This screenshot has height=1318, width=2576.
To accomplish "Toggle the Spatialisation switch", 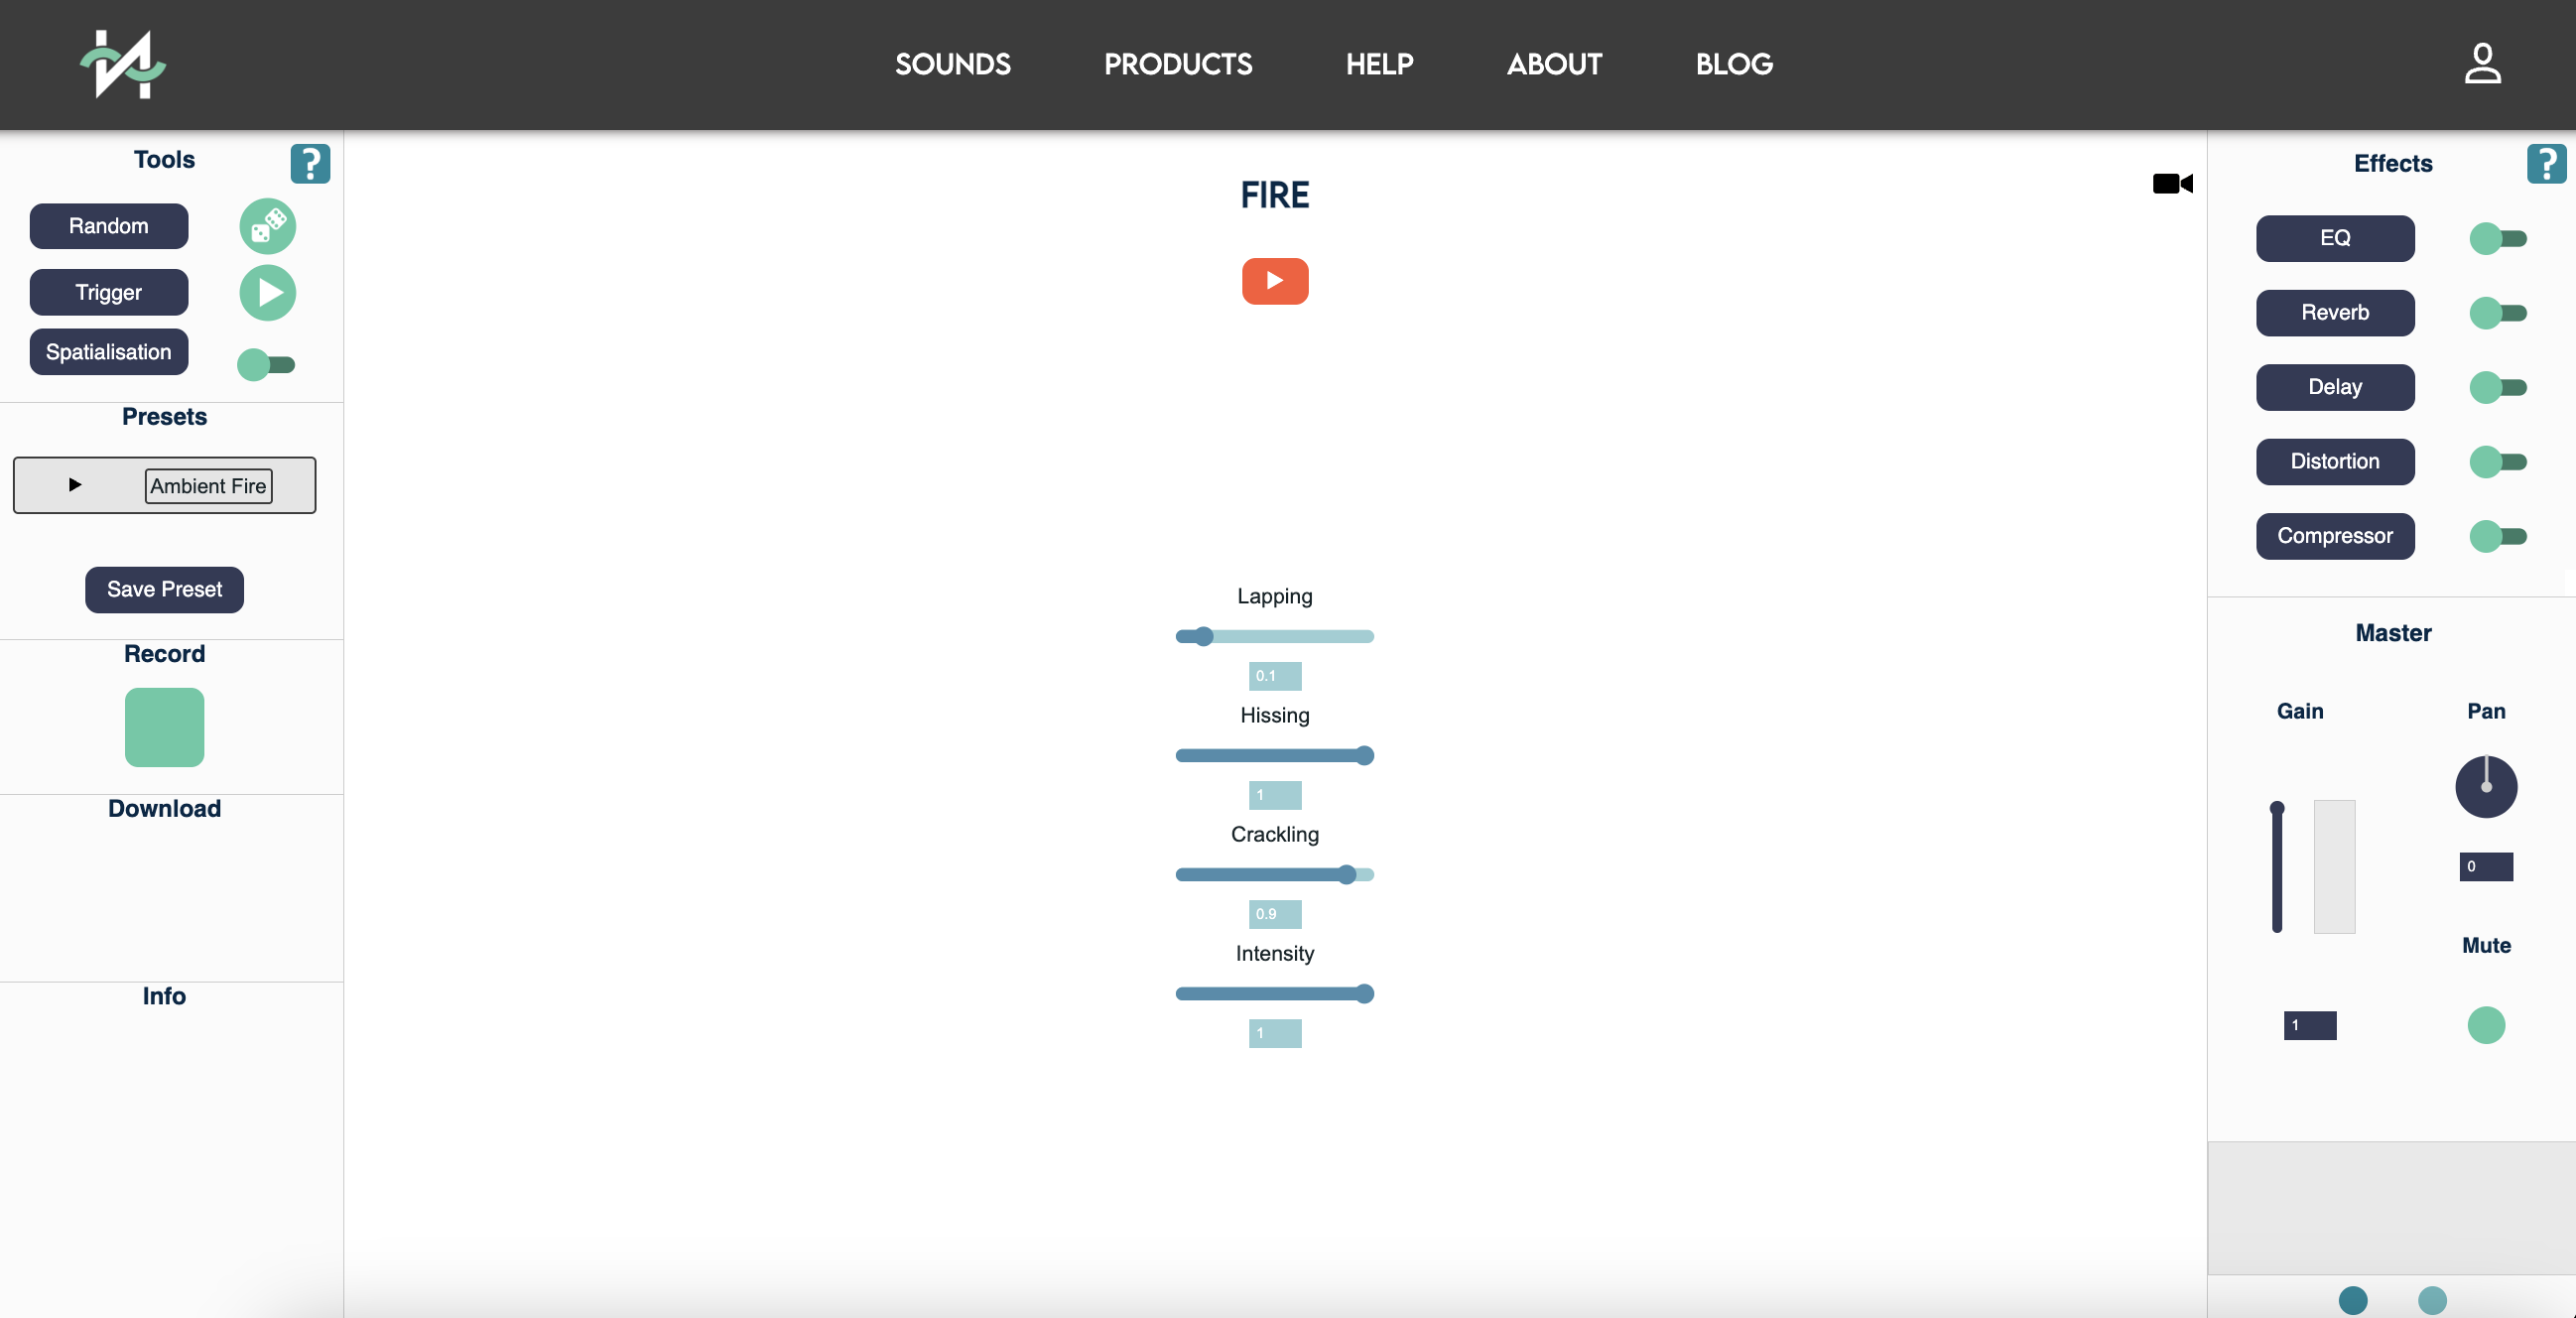I will click(266, 365).
